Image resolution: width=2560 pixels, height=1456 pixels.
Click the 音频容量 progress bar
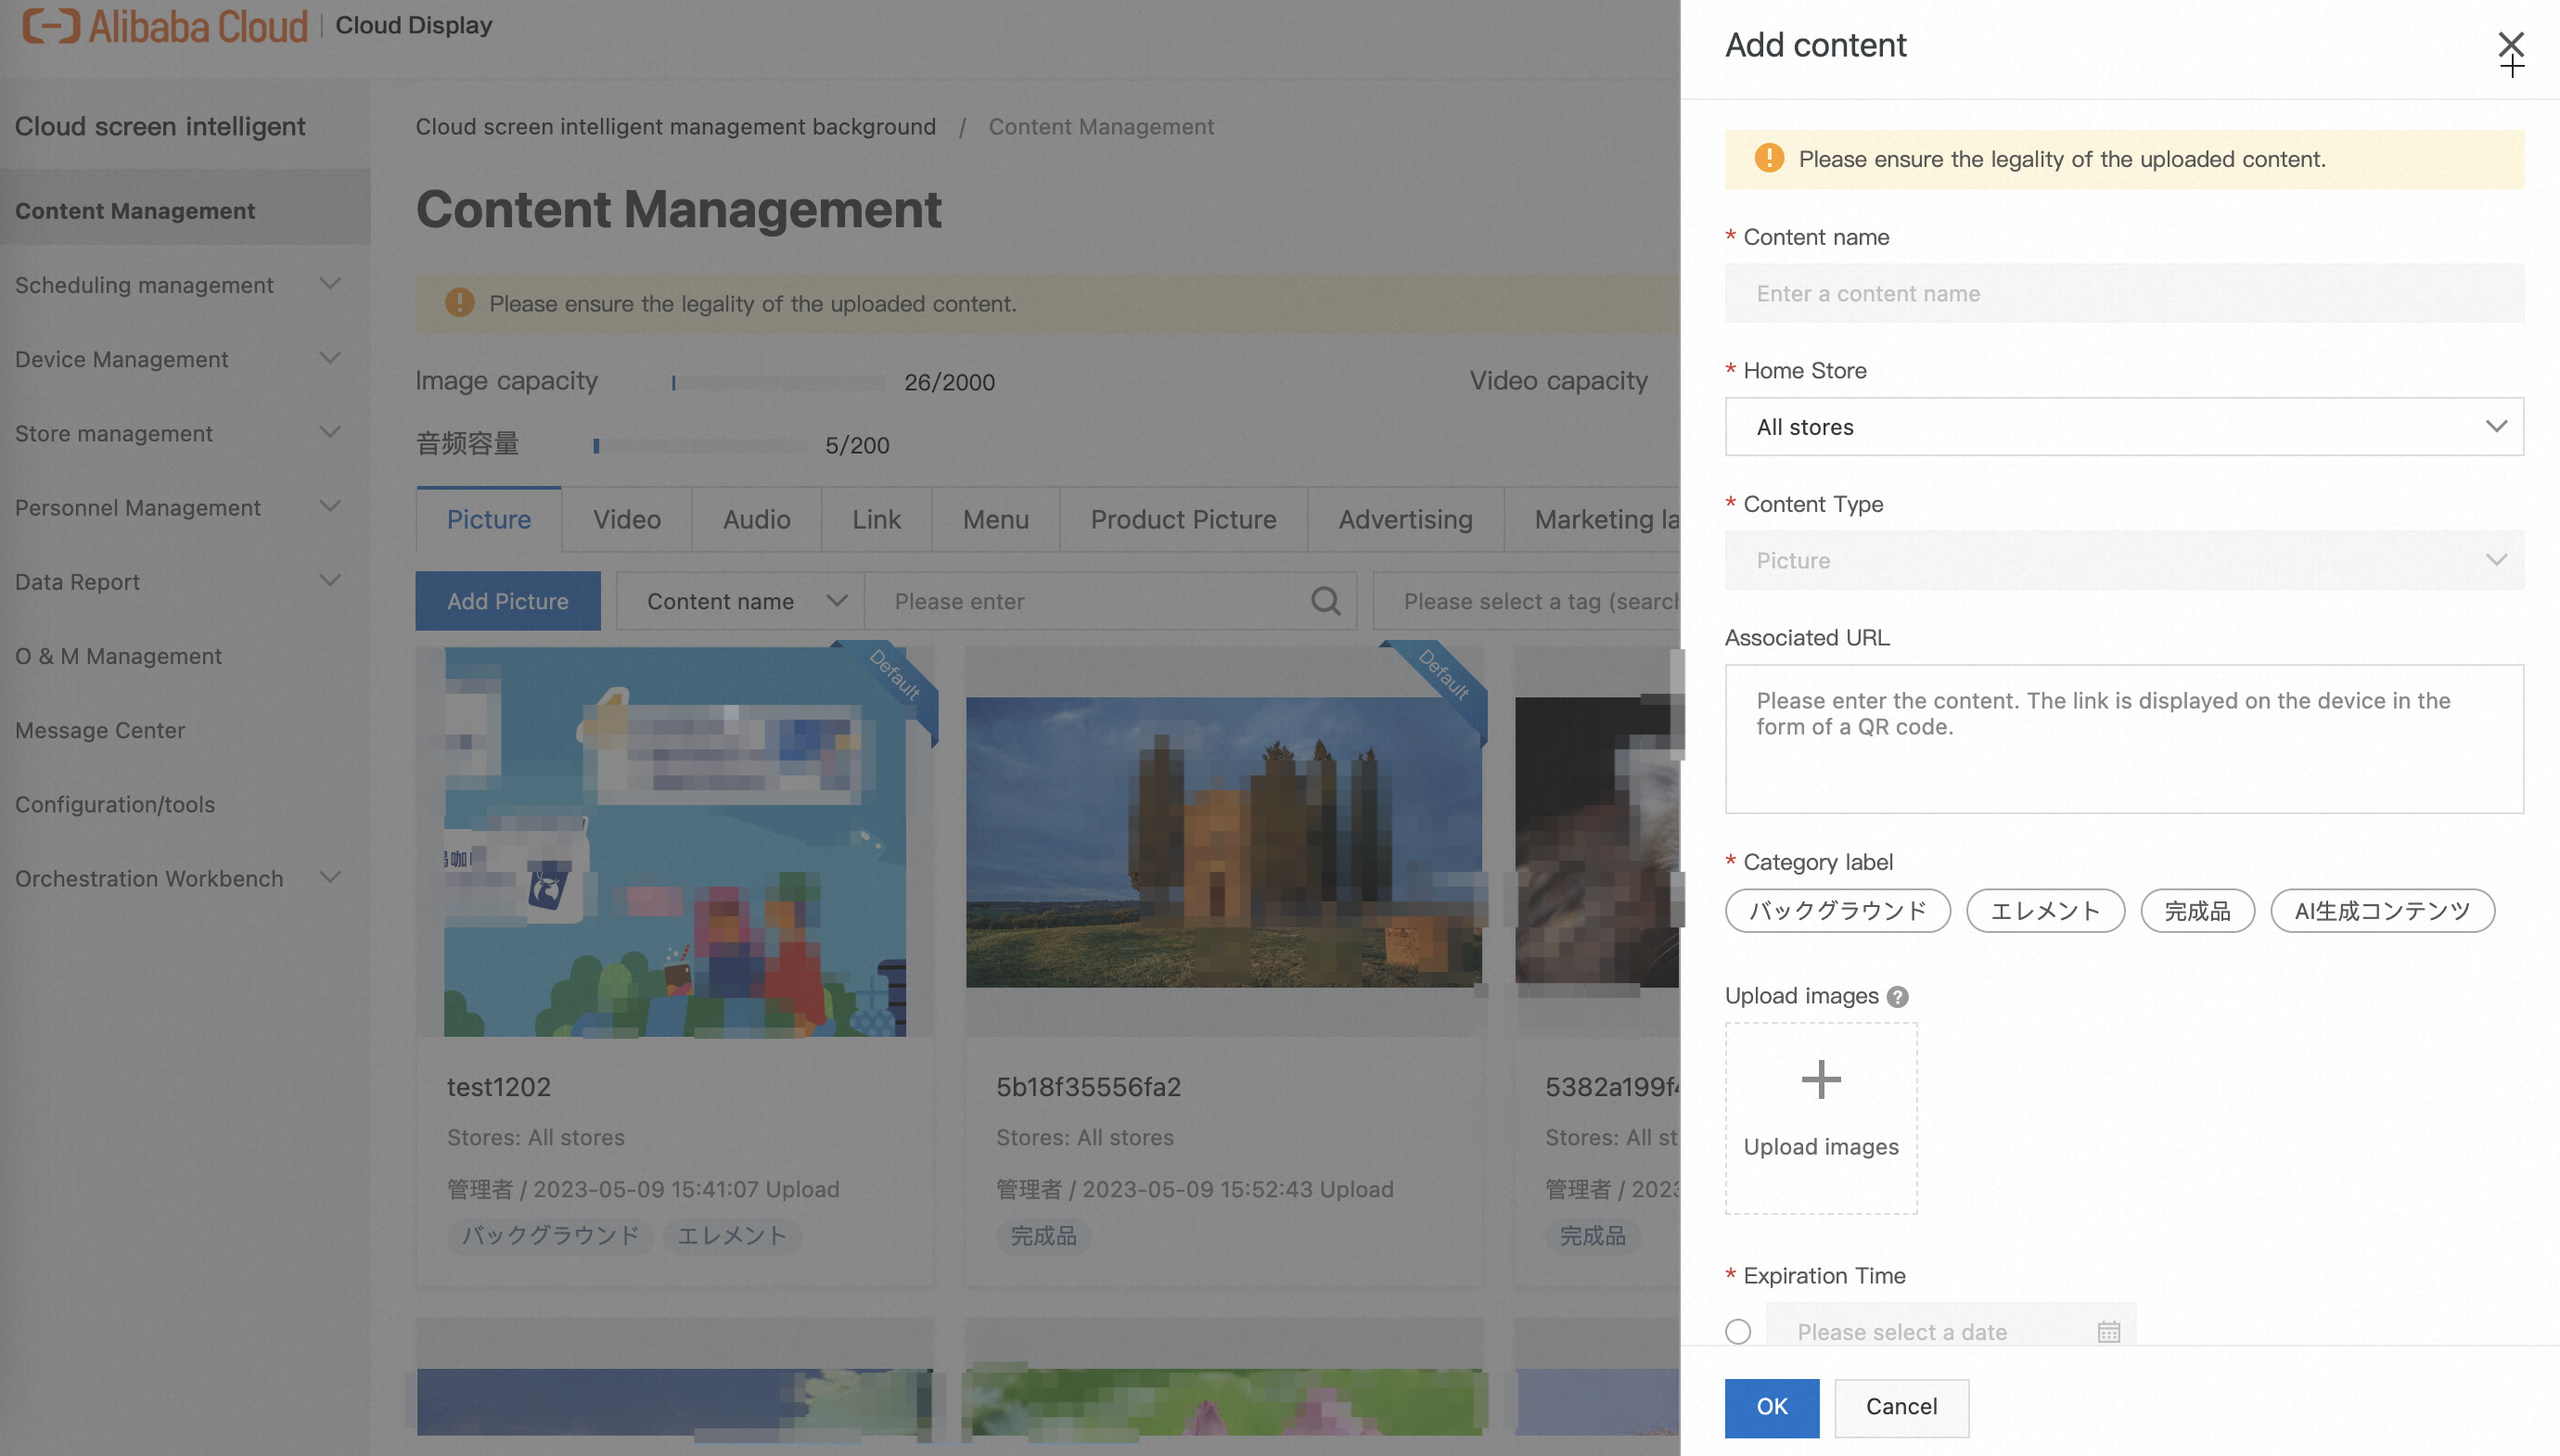tap(700, 446)
